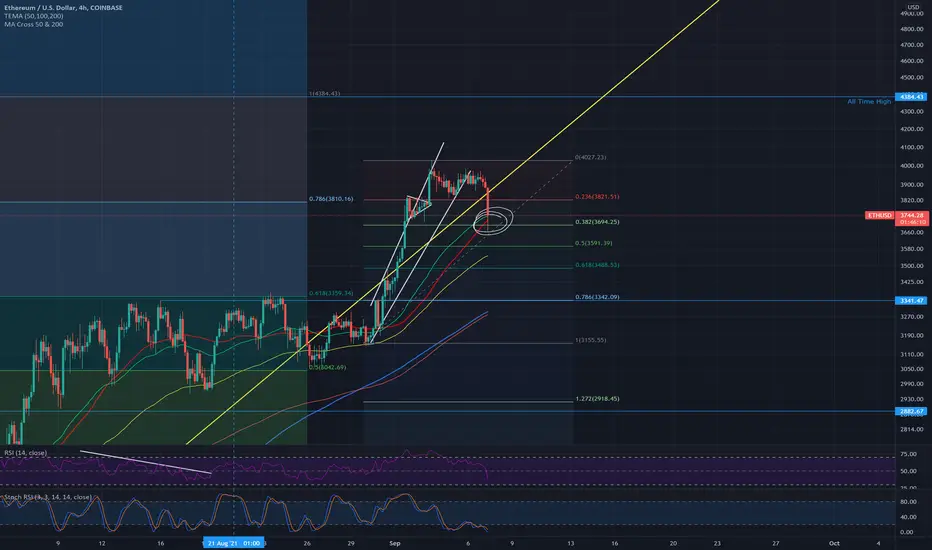This screenshot has width=932, height=550.
Task: Click the 4600.00 price scale value
Action: (x=911, y=61)
